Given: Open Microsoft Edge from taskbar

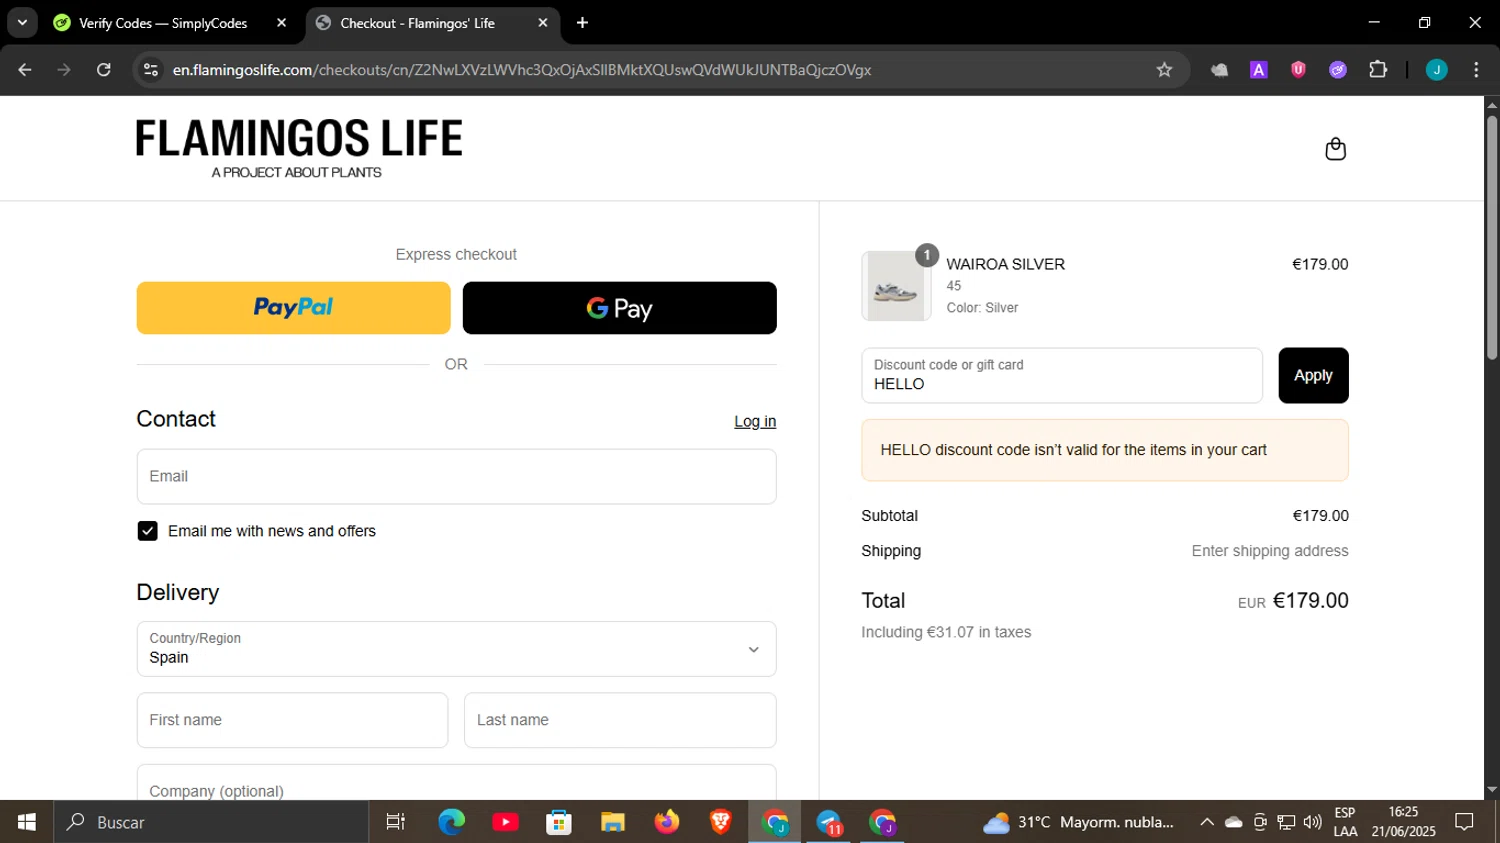Looking at the screenshot, I should pyautogui.click(x=452, y=822).
